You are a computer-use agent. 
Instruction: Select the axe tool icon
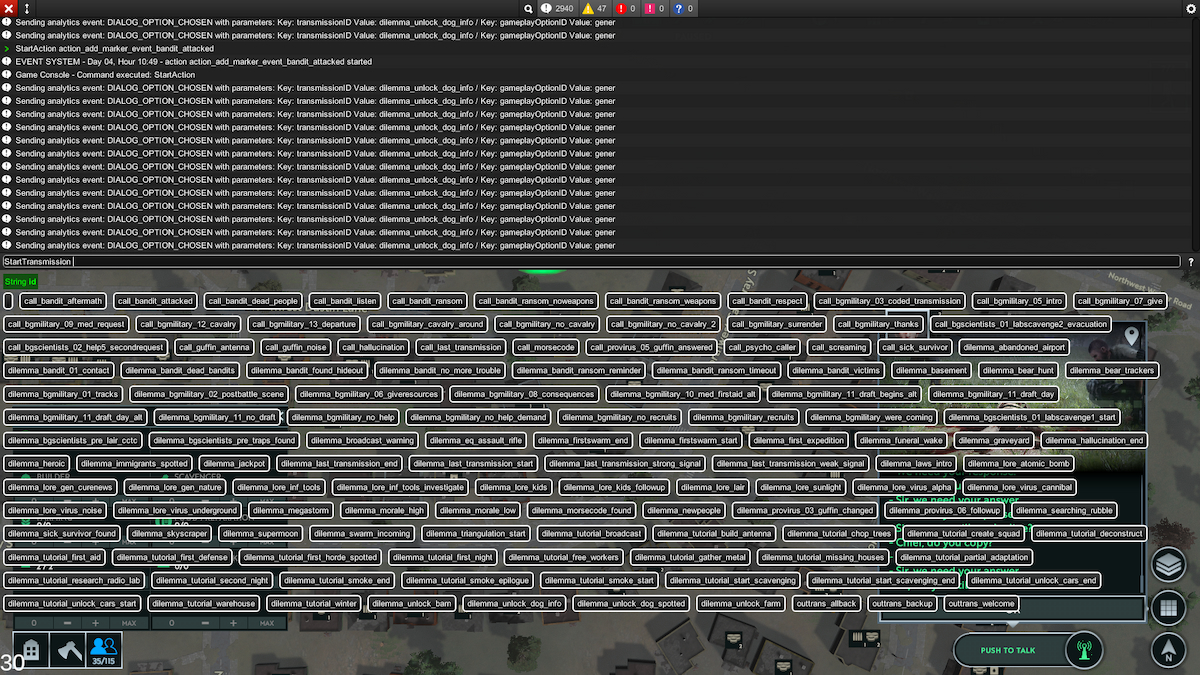click(x=67, y=649)
